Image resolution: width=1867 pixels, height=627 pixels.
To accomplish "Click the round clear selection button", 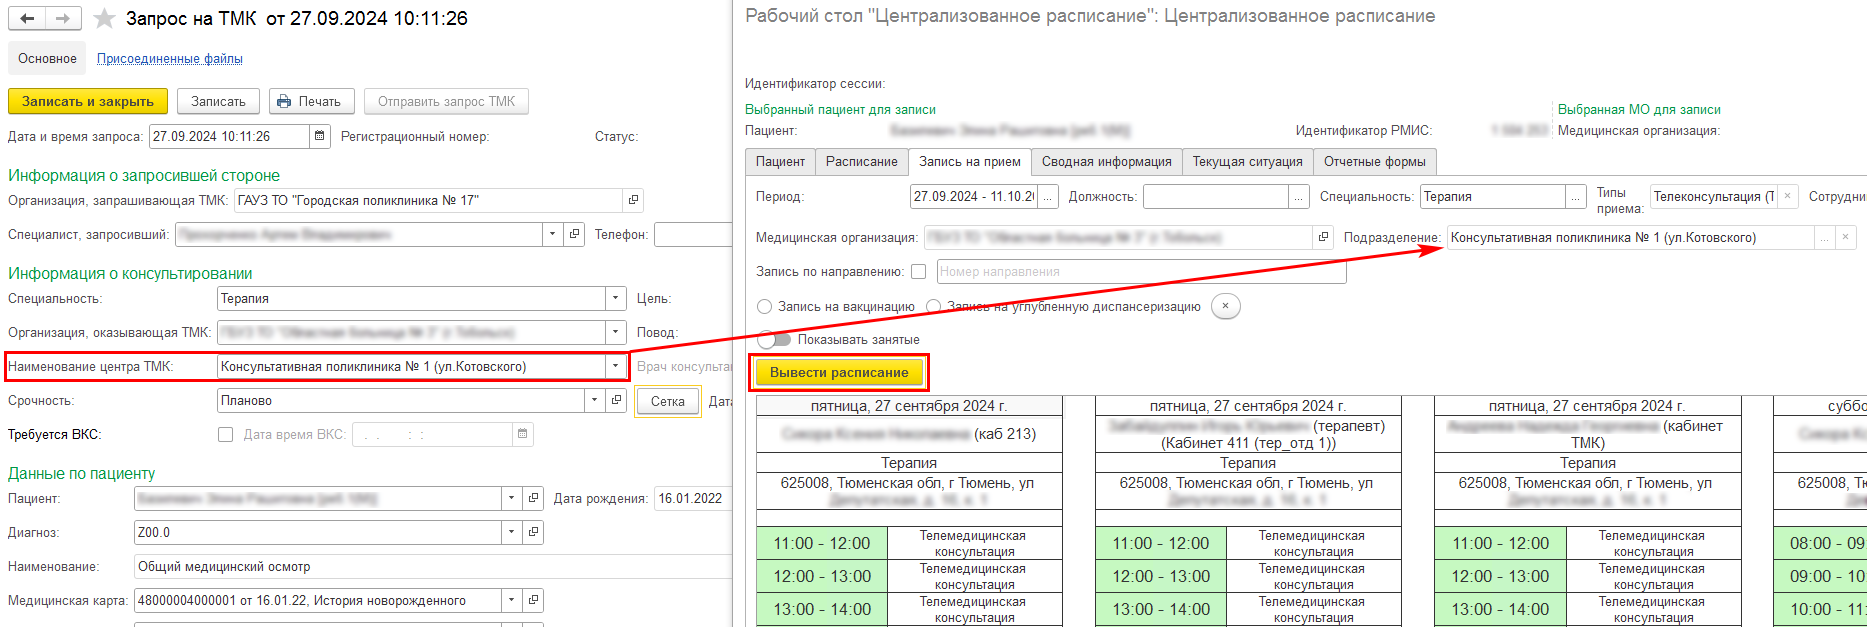I will 1225,306.
